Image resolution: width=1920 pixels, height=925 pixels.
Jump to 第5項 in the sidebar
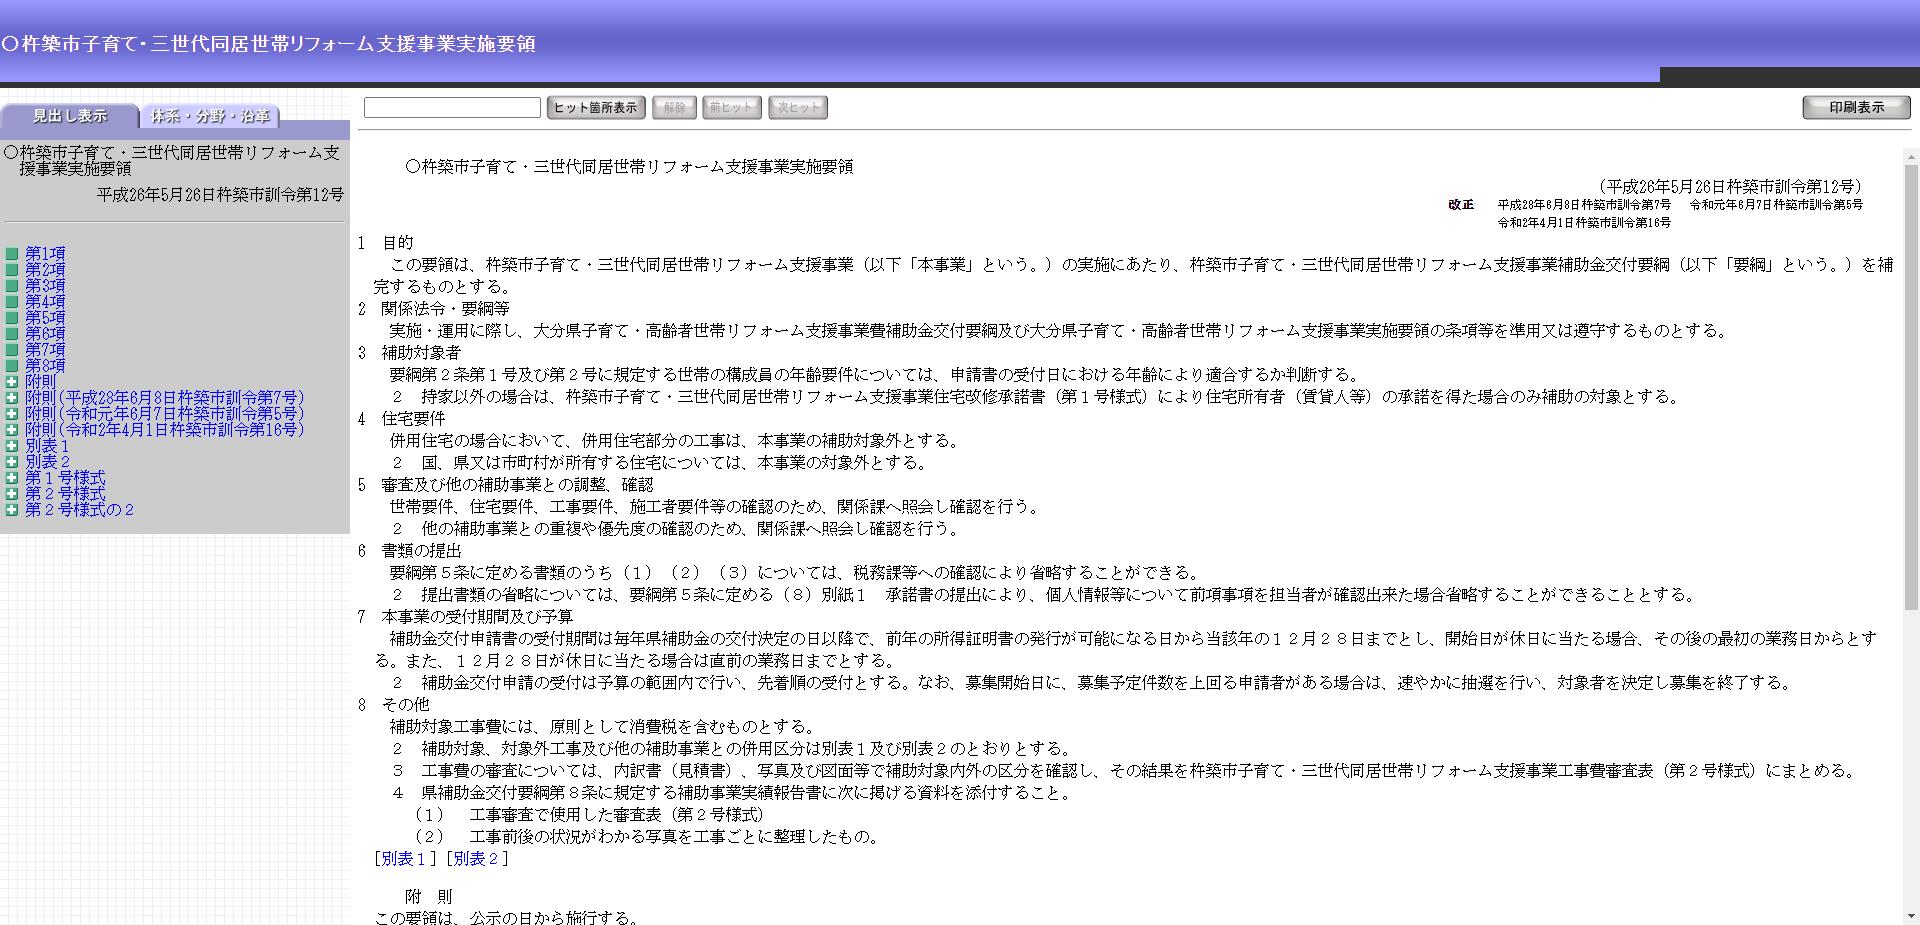coord(45,318)
